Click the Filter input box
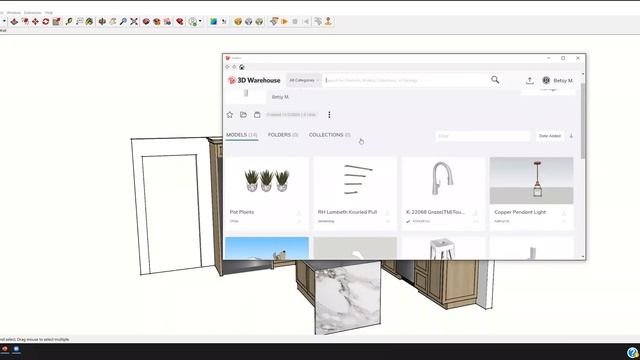 pos(482,136)
